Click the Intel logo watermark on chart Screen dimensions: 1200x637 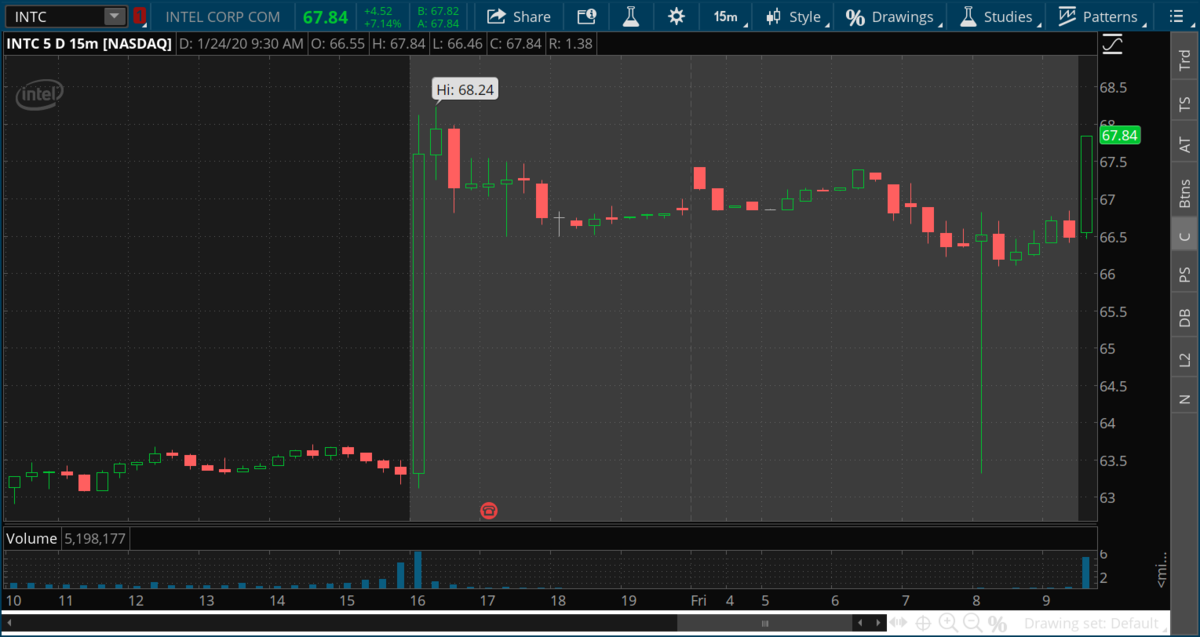click(39, 94)
